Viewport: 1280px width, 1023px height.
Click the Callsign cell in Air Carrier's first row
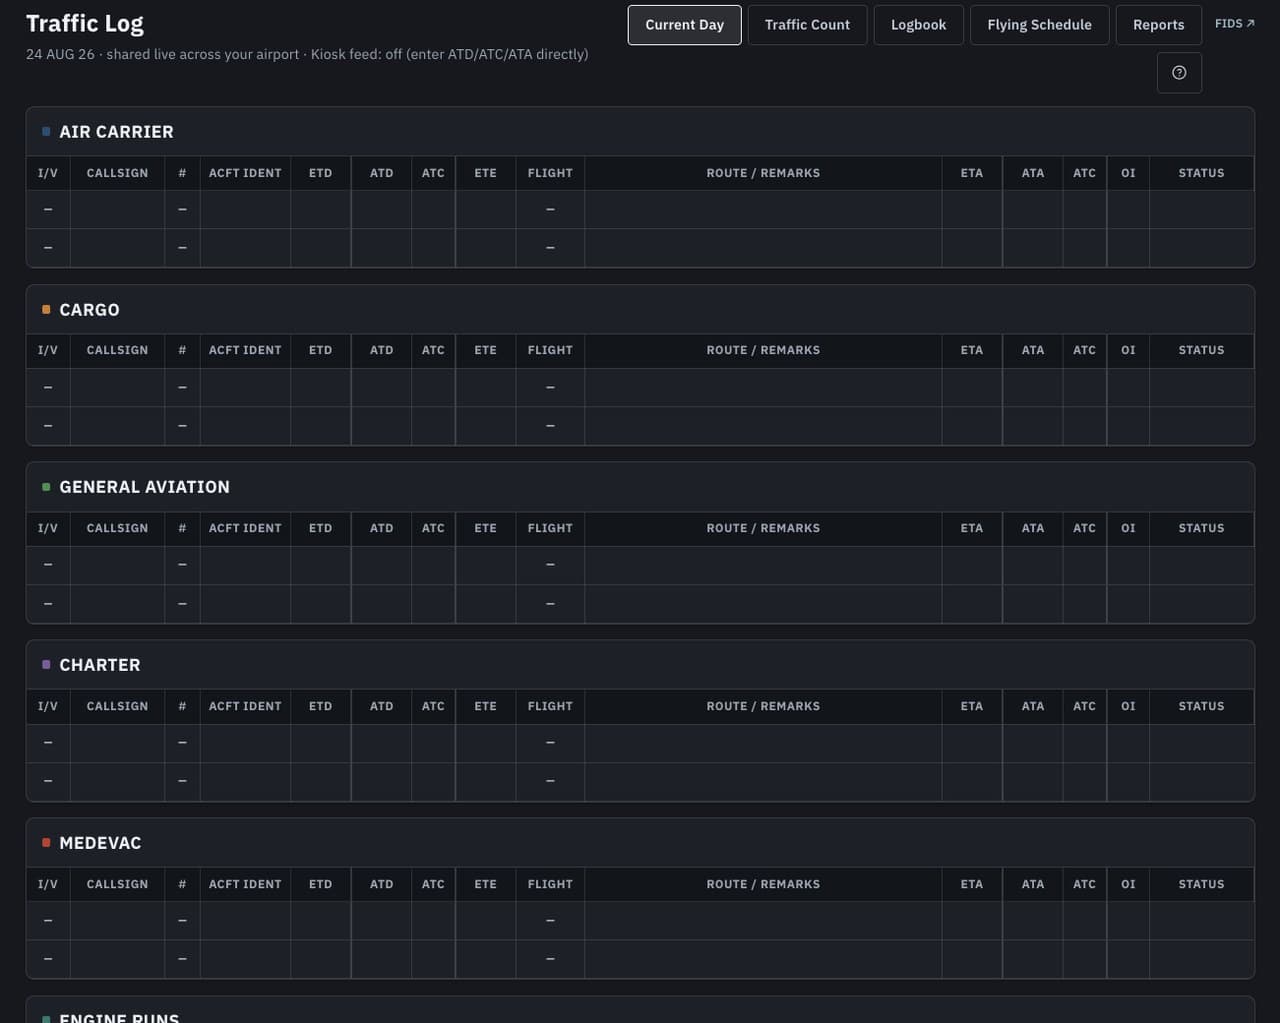click(117, 210)
